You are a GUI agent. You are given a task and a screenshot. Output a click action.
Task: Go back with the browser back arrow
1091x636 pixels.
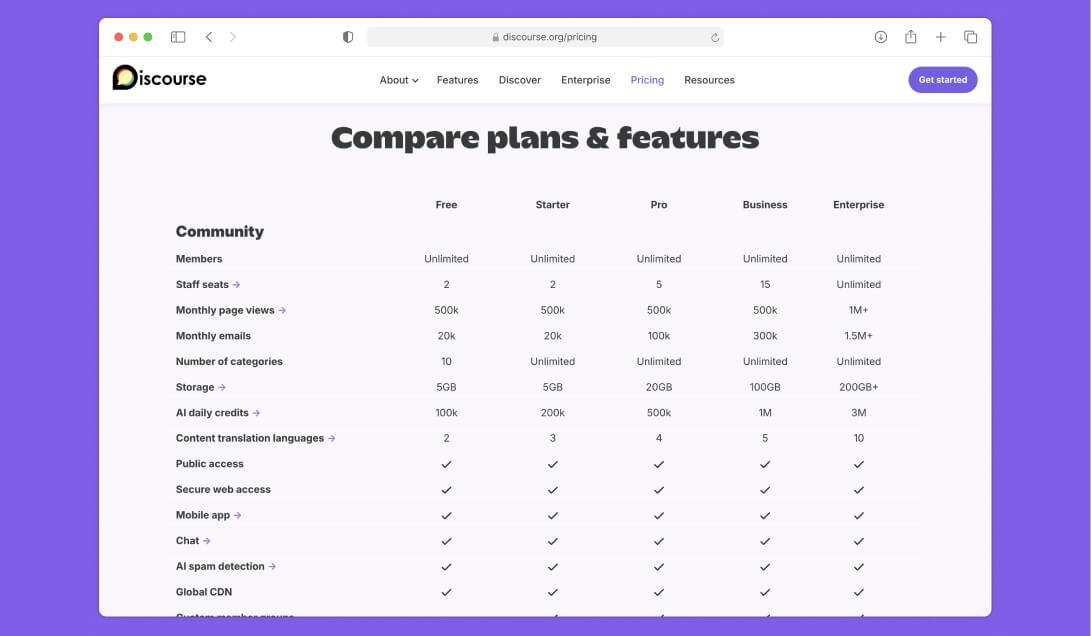click(209, 37)
